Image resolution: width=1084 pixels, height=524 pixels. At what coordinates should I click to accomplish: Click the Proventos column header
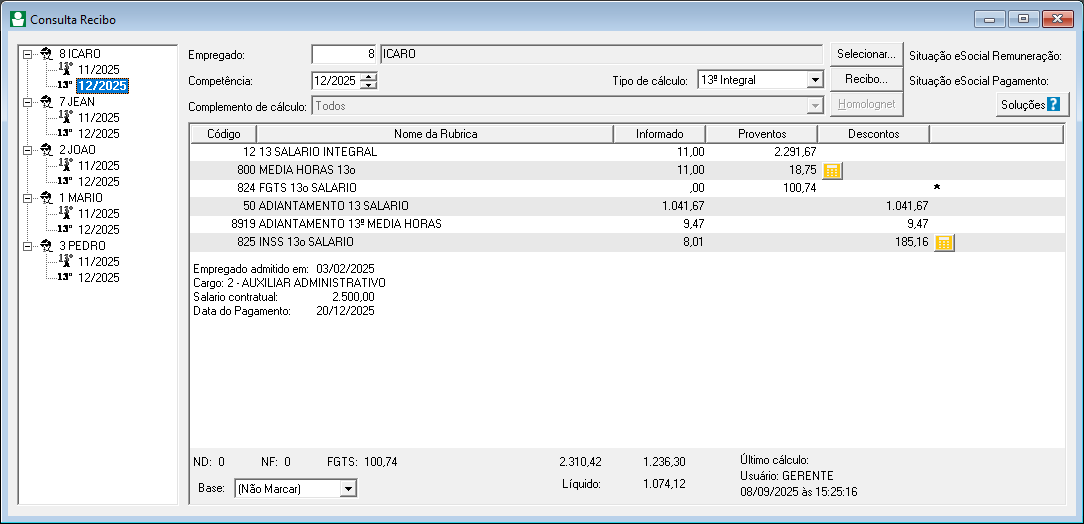pyautogui.click(x=761, y=133)
